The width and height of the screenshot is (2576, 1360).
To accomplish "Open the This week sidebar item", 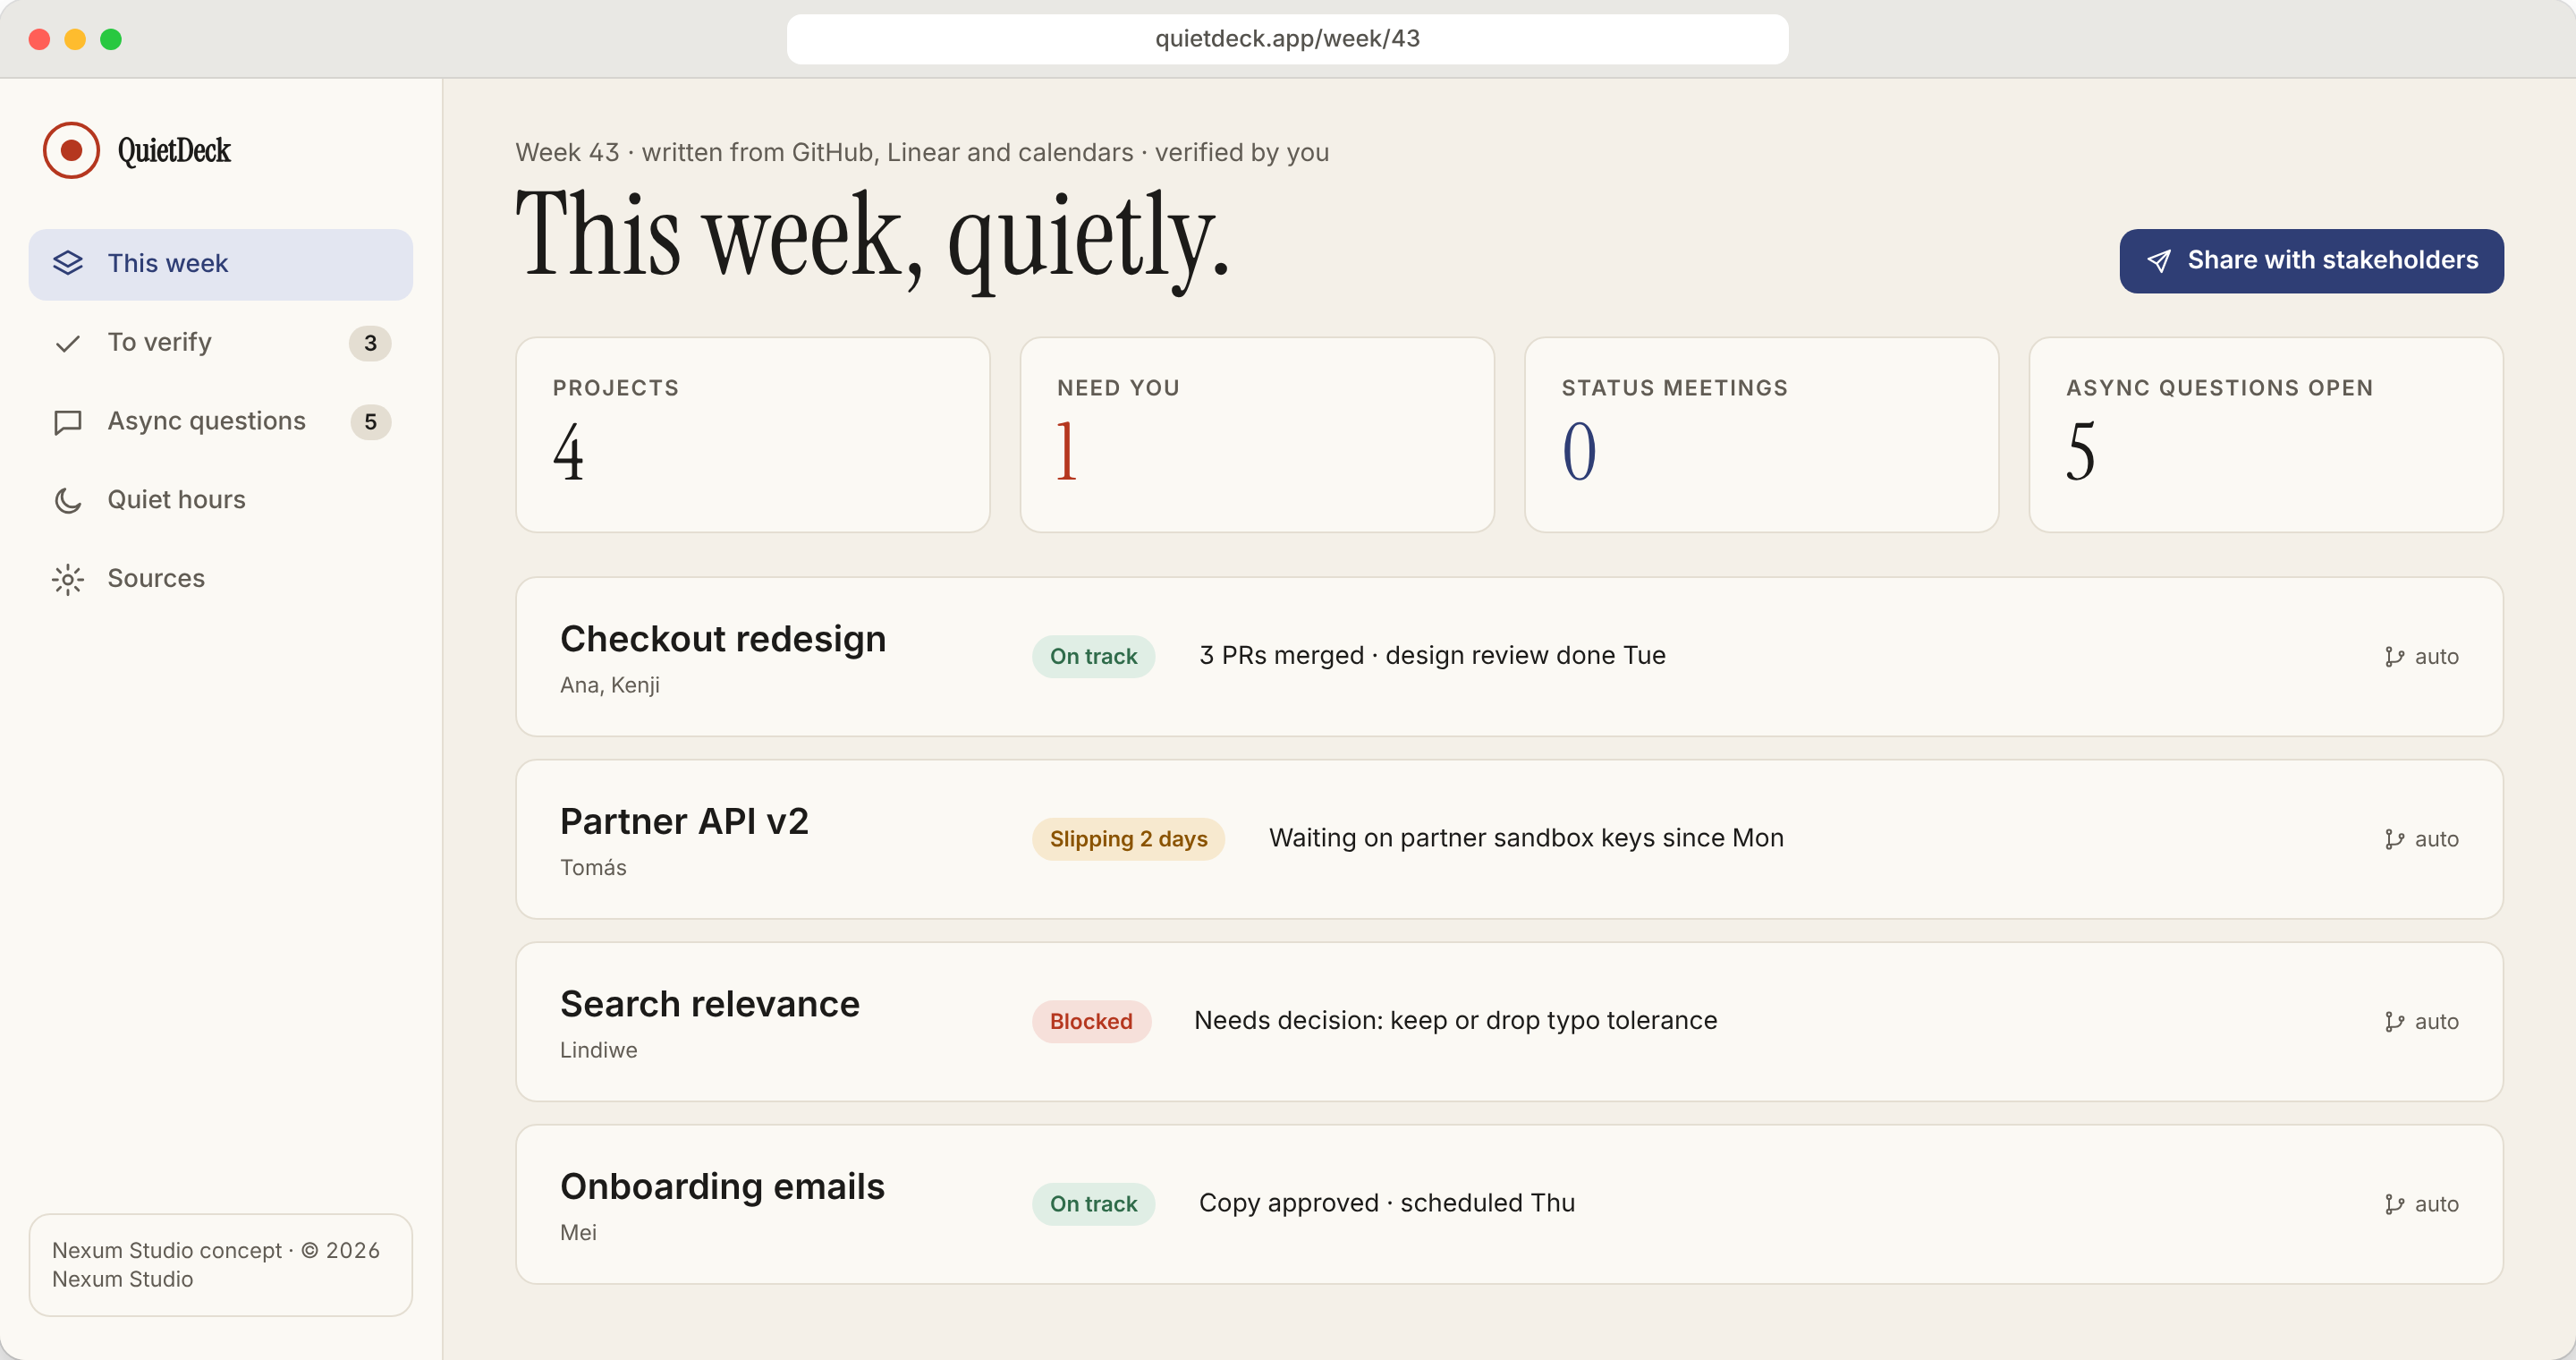I will (220, 264).
